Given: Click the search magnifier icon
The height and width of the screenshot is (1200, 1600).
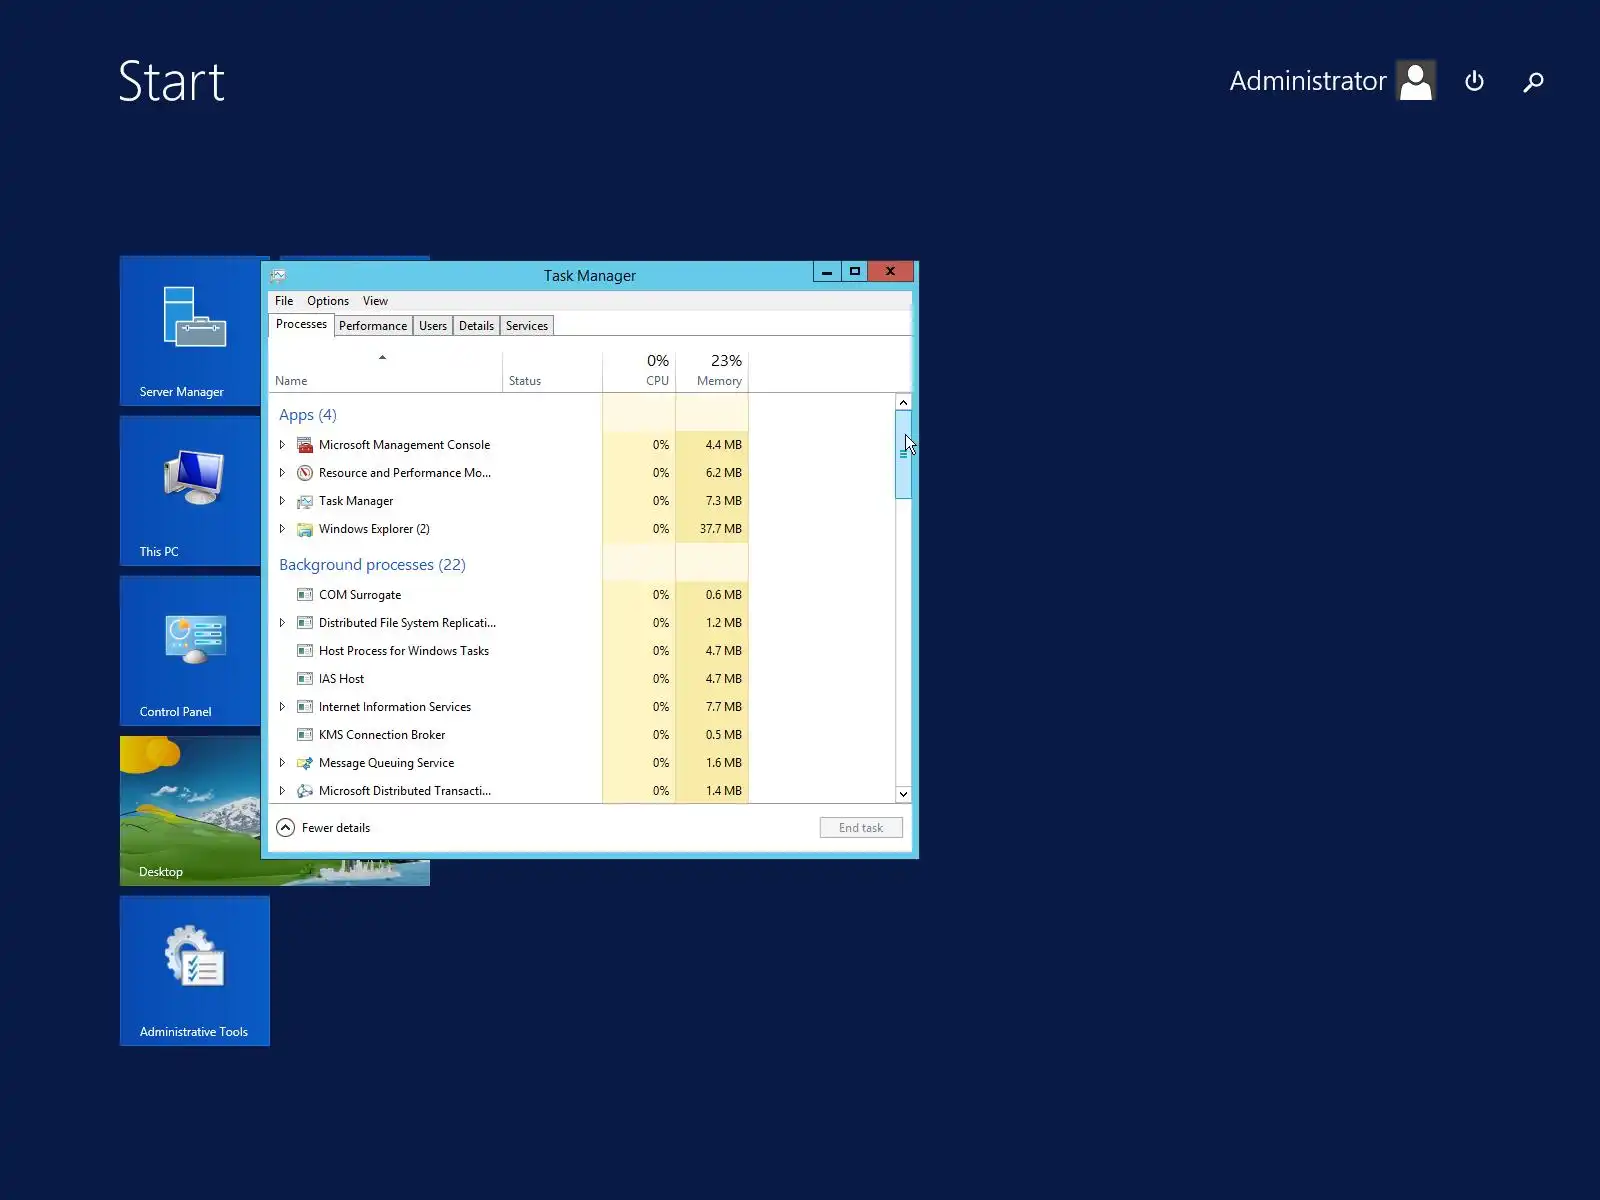Looking at the screenshot, I should [1534, 81].
